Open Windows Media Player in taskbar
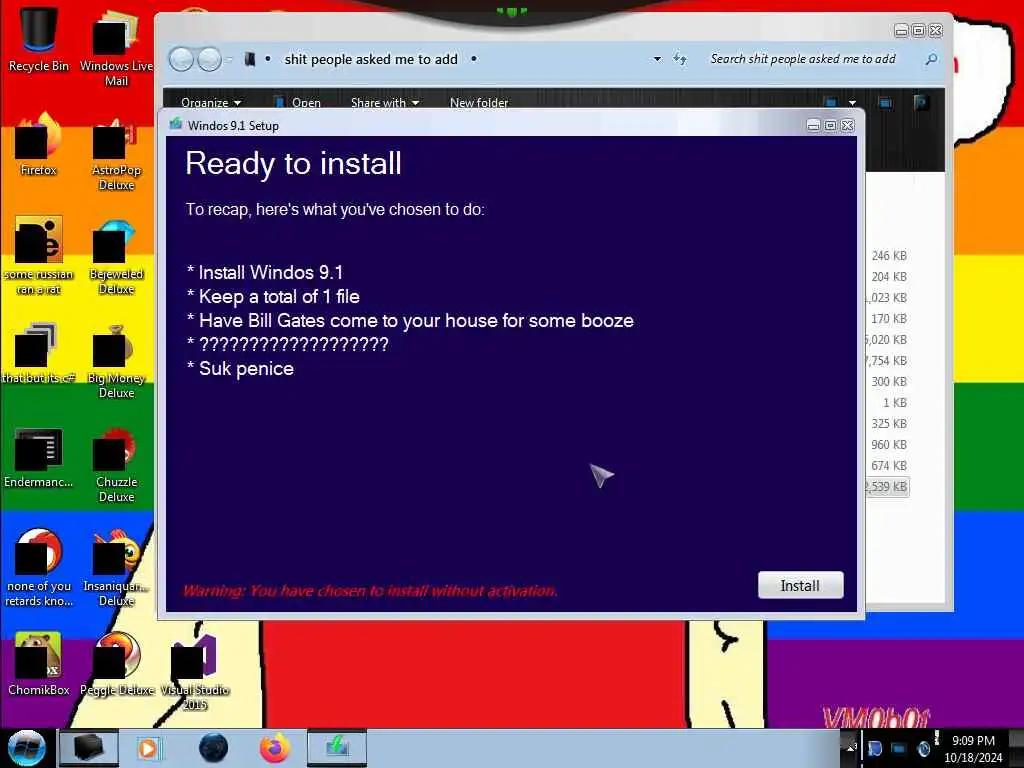Viewport: 1024px width, 768px height. pyautogui.click(x=149, y=748)
